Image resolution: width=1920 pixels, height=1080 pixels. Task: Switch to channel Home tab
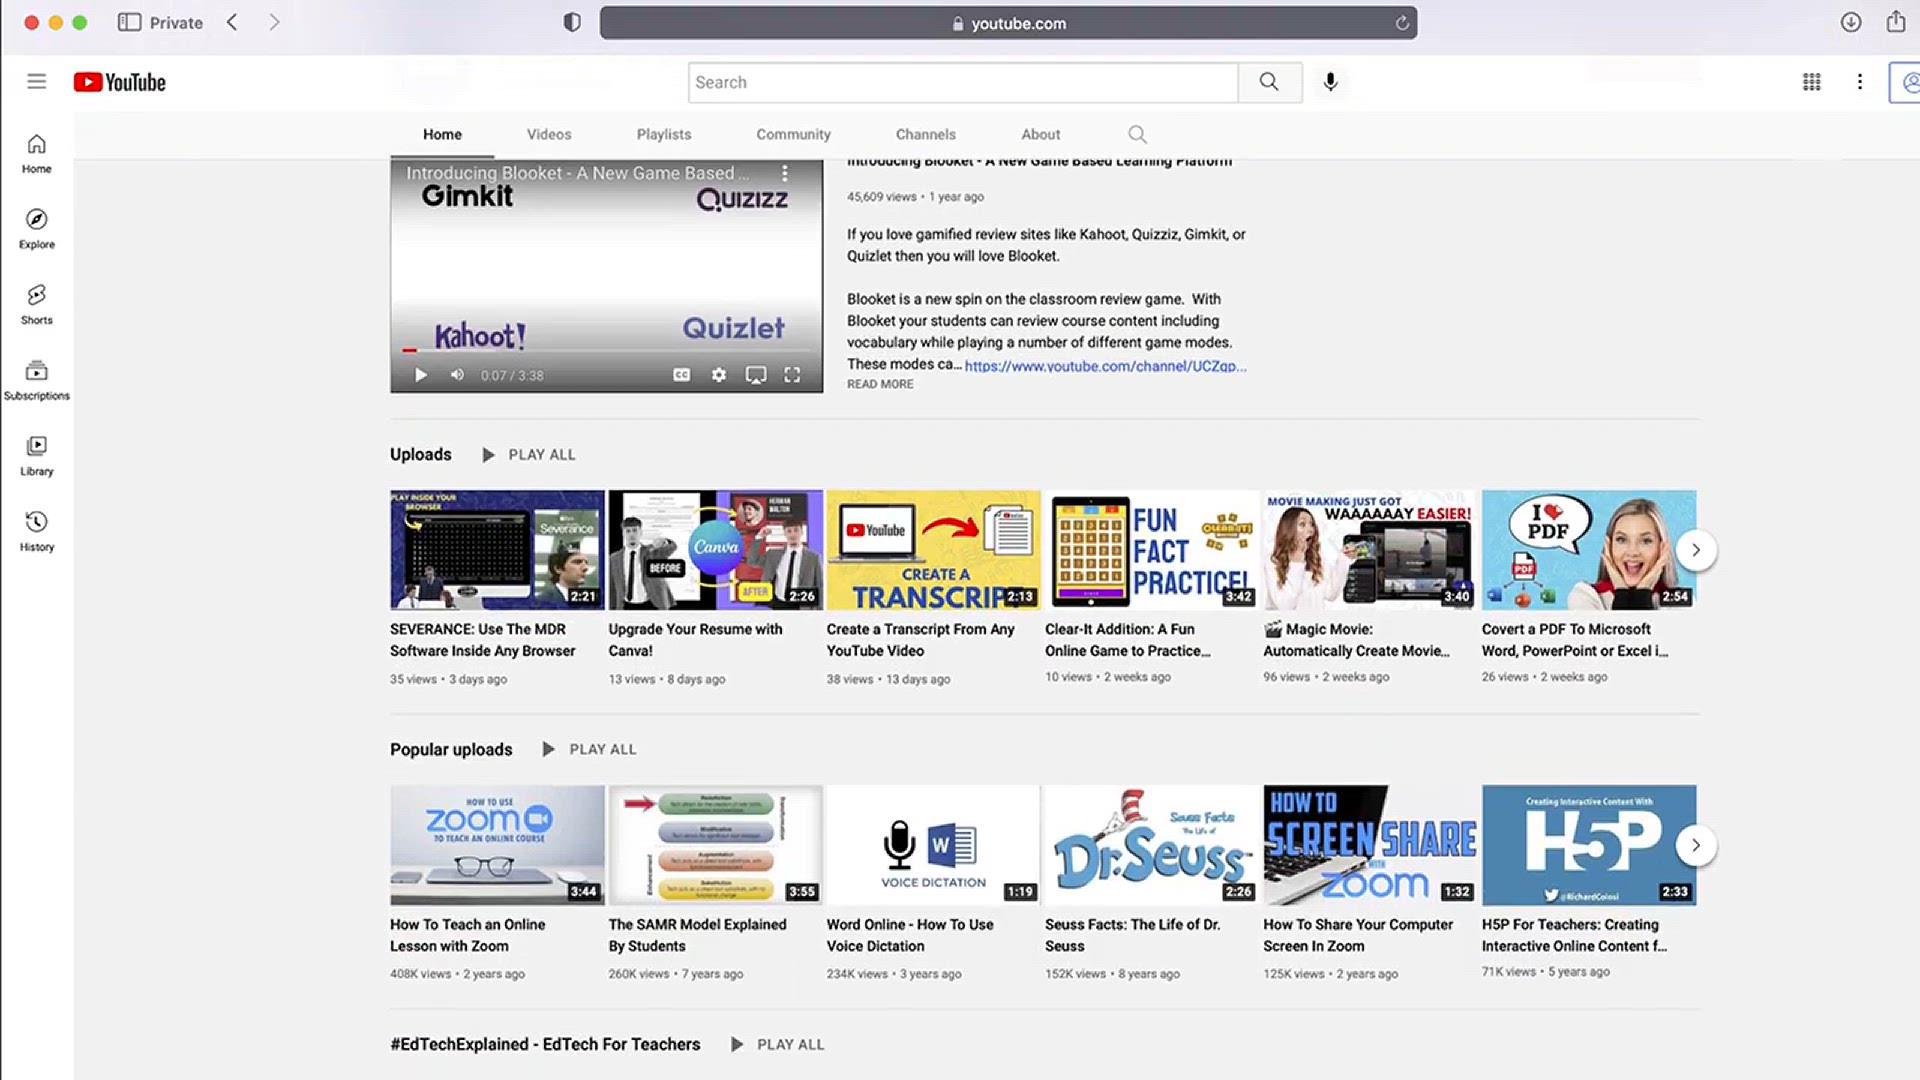(442, 134)
